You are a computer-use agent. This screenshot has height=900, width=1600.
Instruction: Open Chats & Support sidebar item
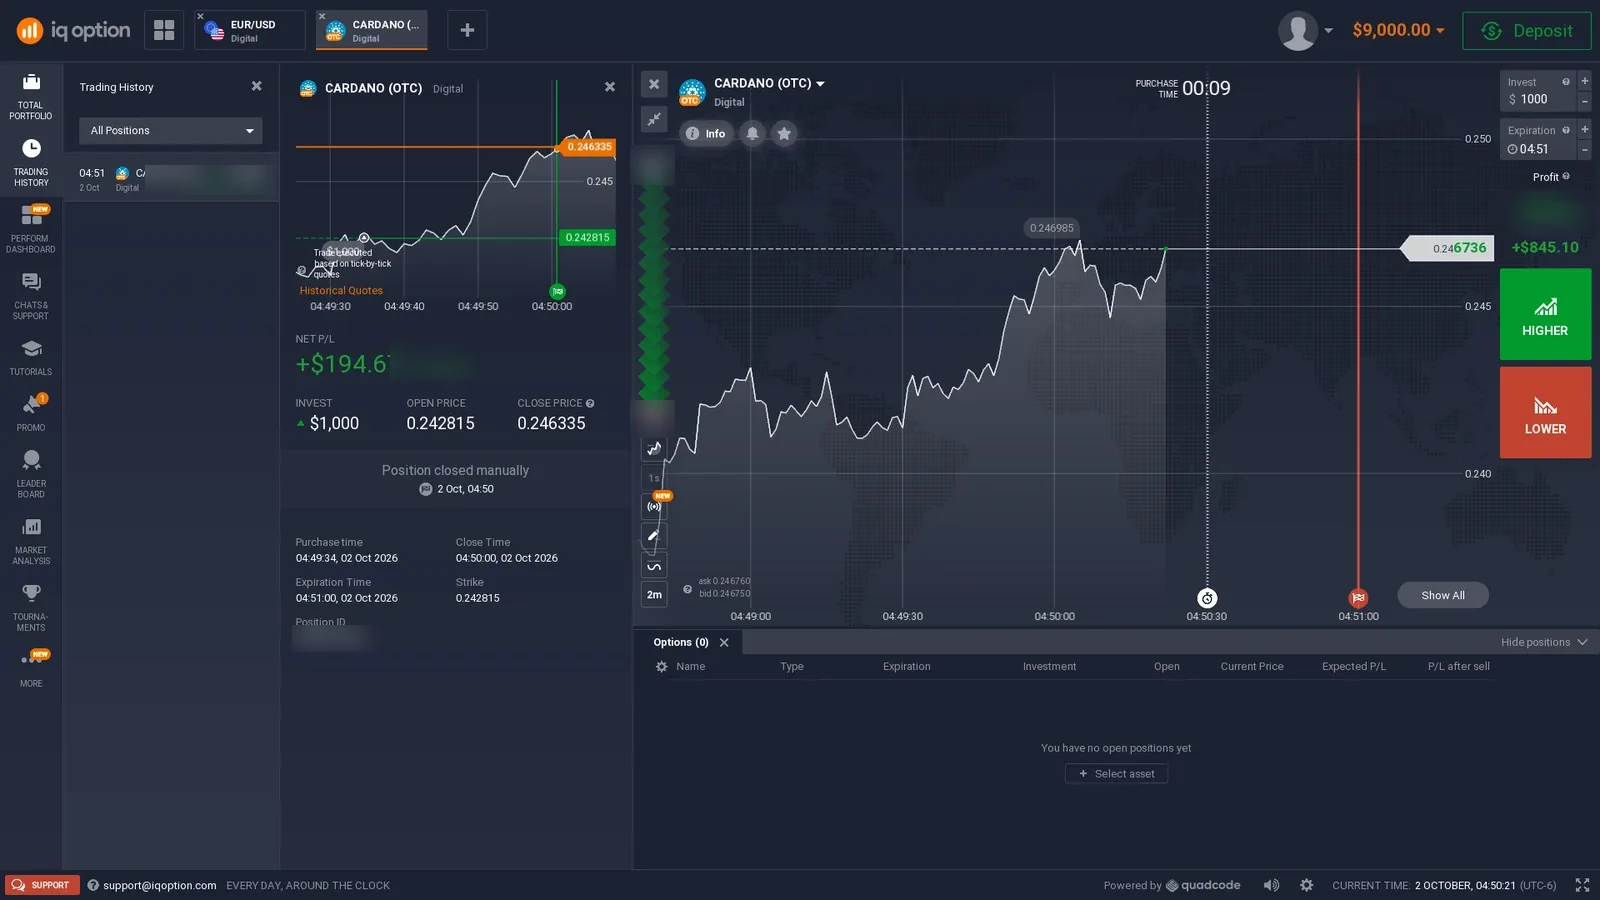pyautogui.click(x=31, y=296)
